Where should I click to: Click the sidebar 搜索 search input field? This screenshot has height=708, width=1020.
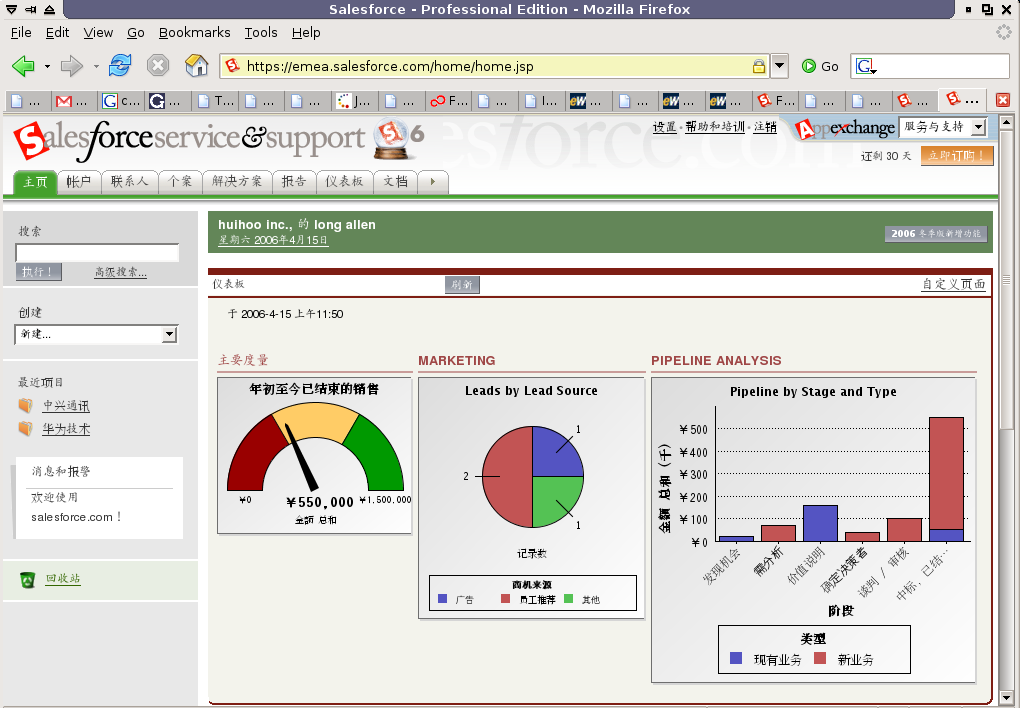(x=97, y=253)
